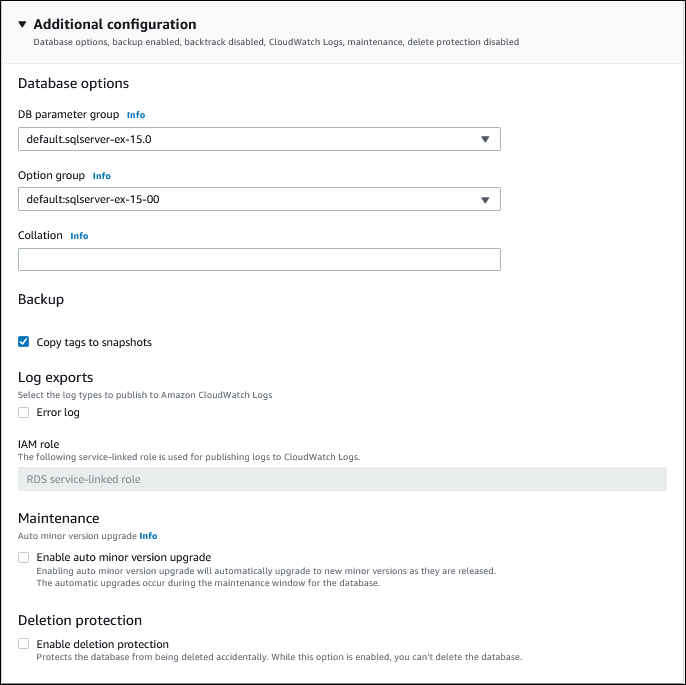Open Info link beside DB parameter group
Image resolution: width=686 pixels, height=685 pixels.
136,115
